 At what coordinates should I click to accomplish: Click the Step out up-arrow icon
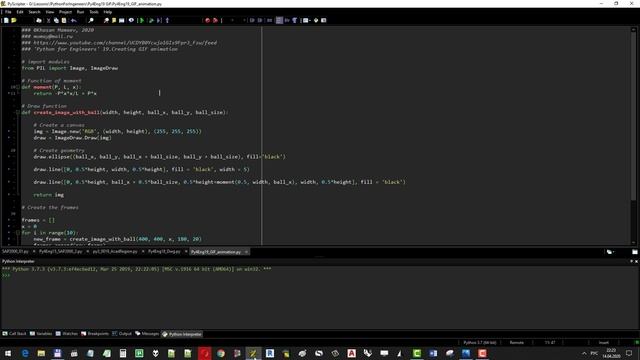[x=167, y=20]
